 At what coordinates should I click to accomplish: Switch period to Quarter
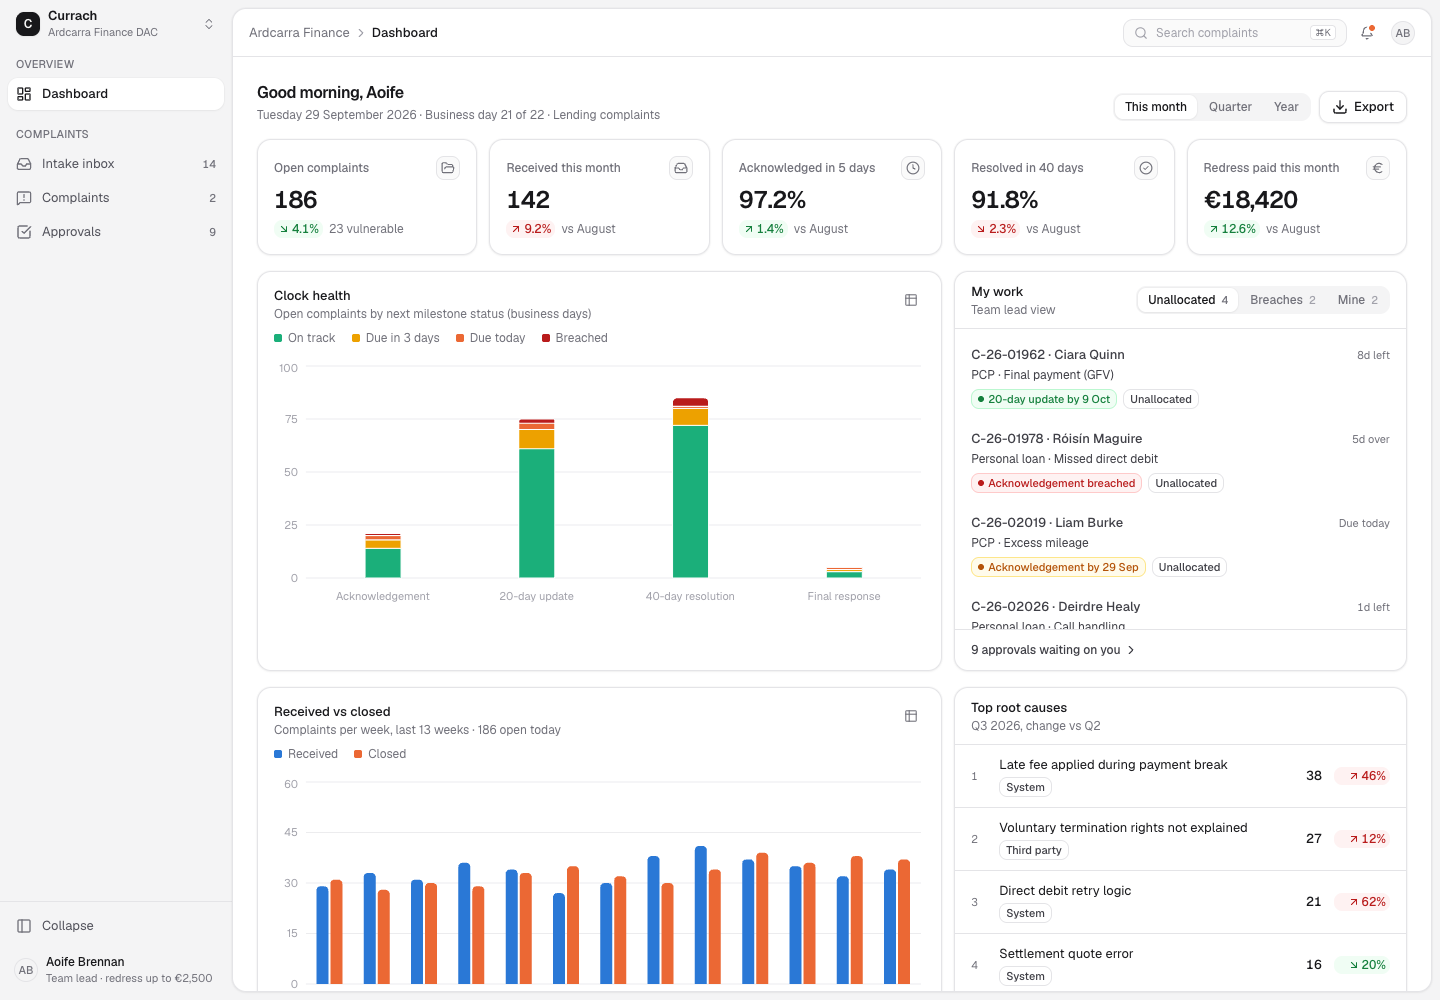click(x=1230, y=107)
